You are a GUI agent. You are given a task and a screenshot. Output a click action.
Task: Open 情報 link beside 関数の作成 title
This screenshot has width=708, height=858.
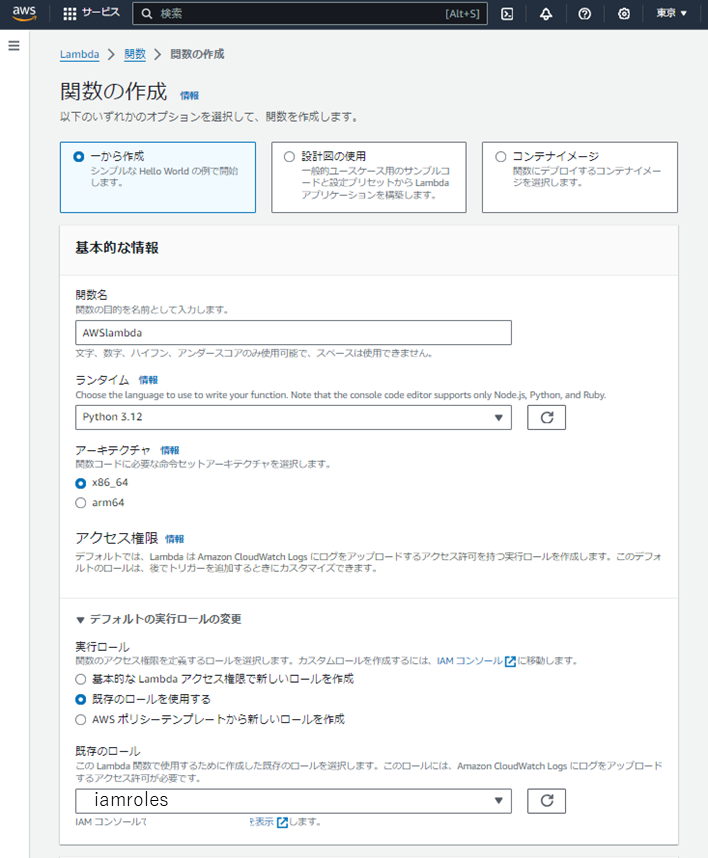click(x=189, y=95)
